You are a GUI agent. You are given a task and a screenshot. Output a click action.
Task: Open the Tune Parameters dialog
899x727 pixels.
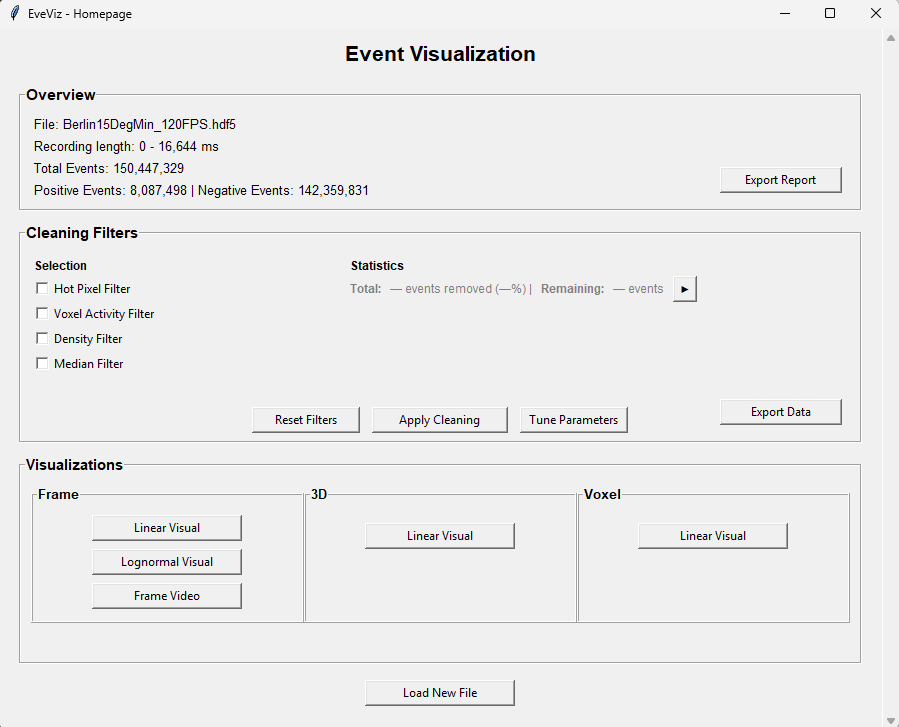coord(573,419)
